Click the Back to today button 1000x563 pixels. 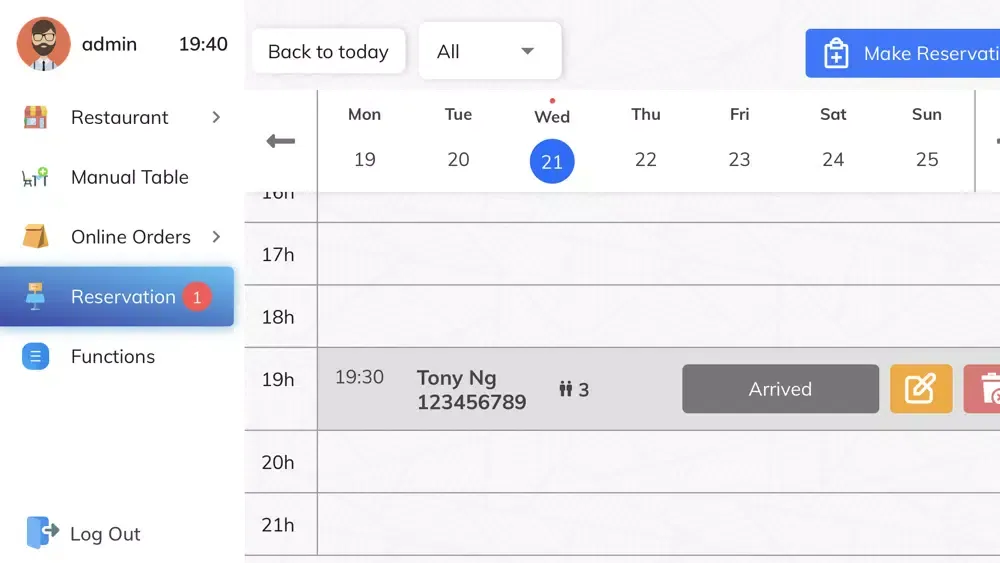328,52
